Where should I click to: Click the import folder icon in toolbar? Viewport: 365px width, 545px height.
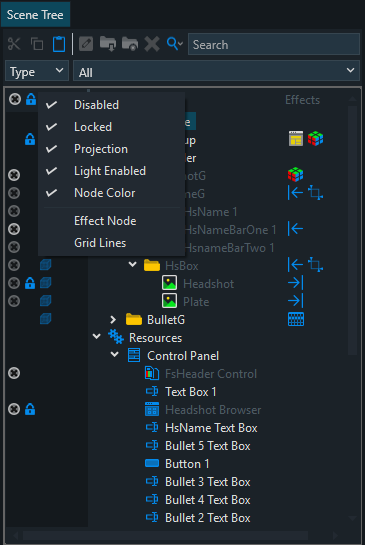coord(108,44)
